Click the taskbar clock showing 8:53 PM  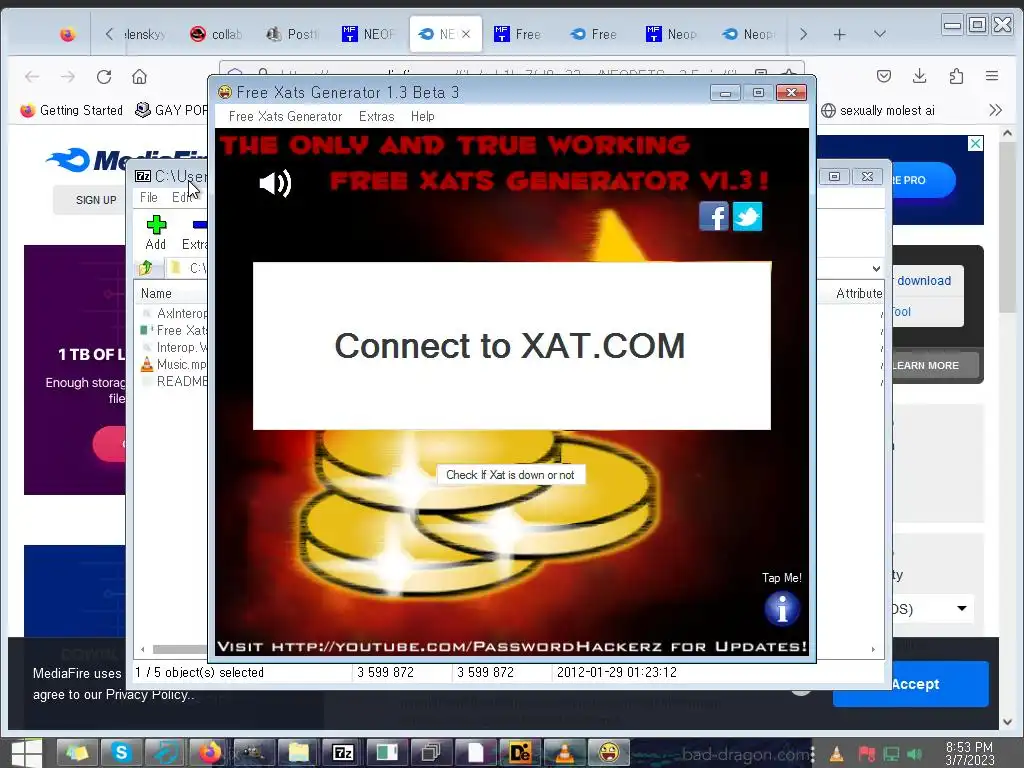point(969,753)
